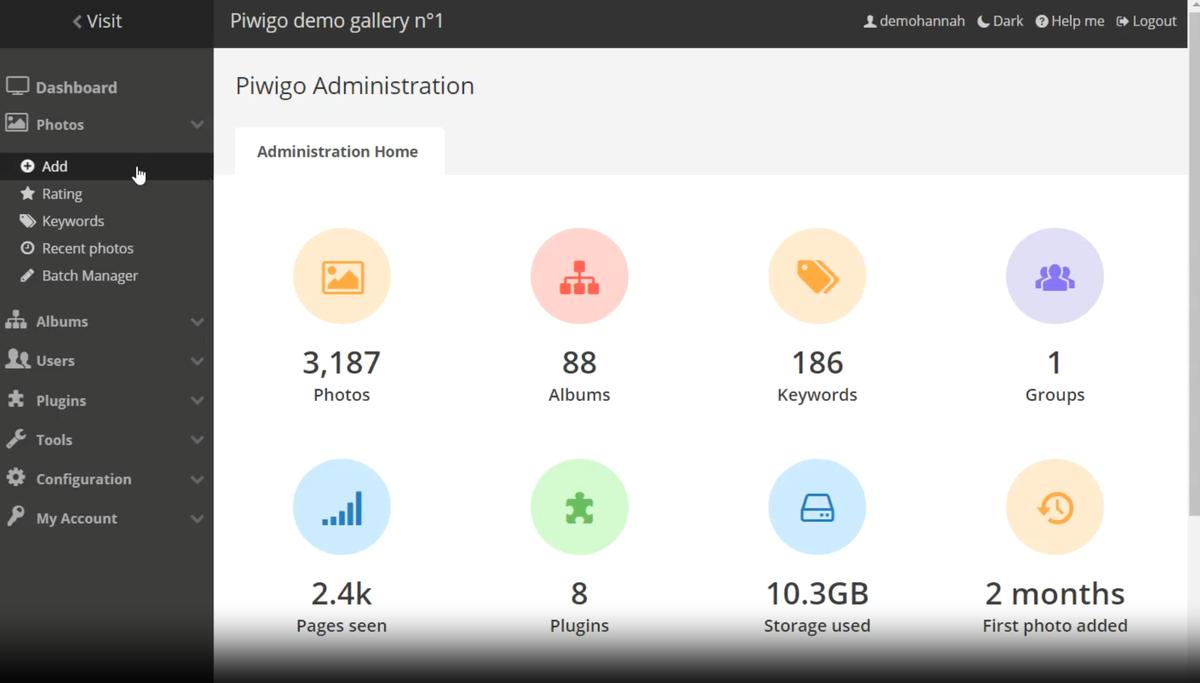Click the 88 albums count
This screenshot has height=683, width=1200.
[x=579, y=362]
